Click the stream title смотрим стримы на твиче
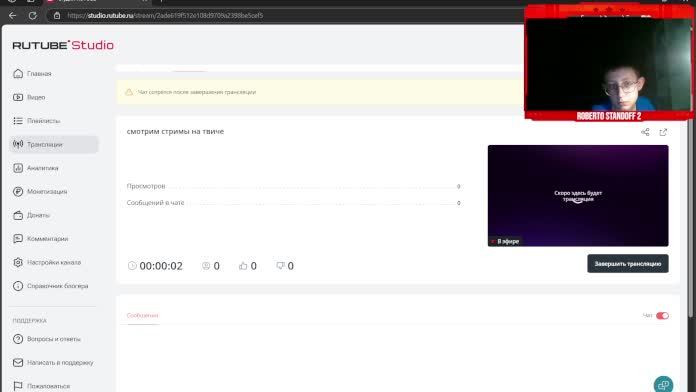Viewport: 696px width, 392px height. (x=175, y=131)
